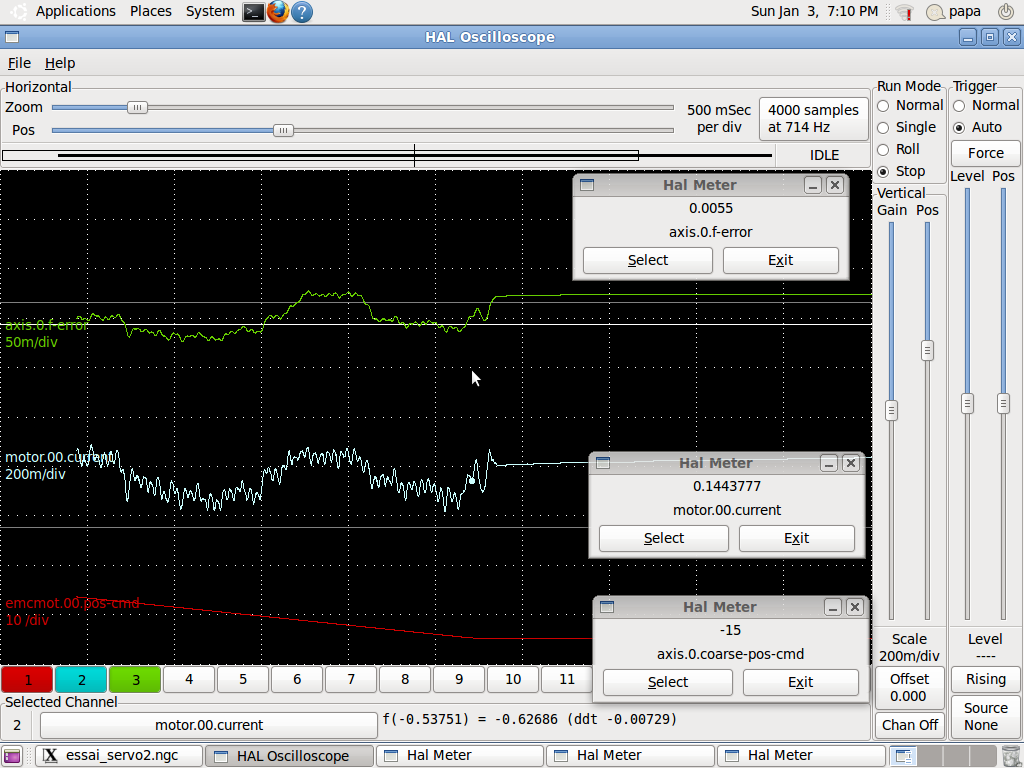This screenshot has width=1024, height=768.
Task: Launch the terminal from top panel
Action: coord(254,12)
